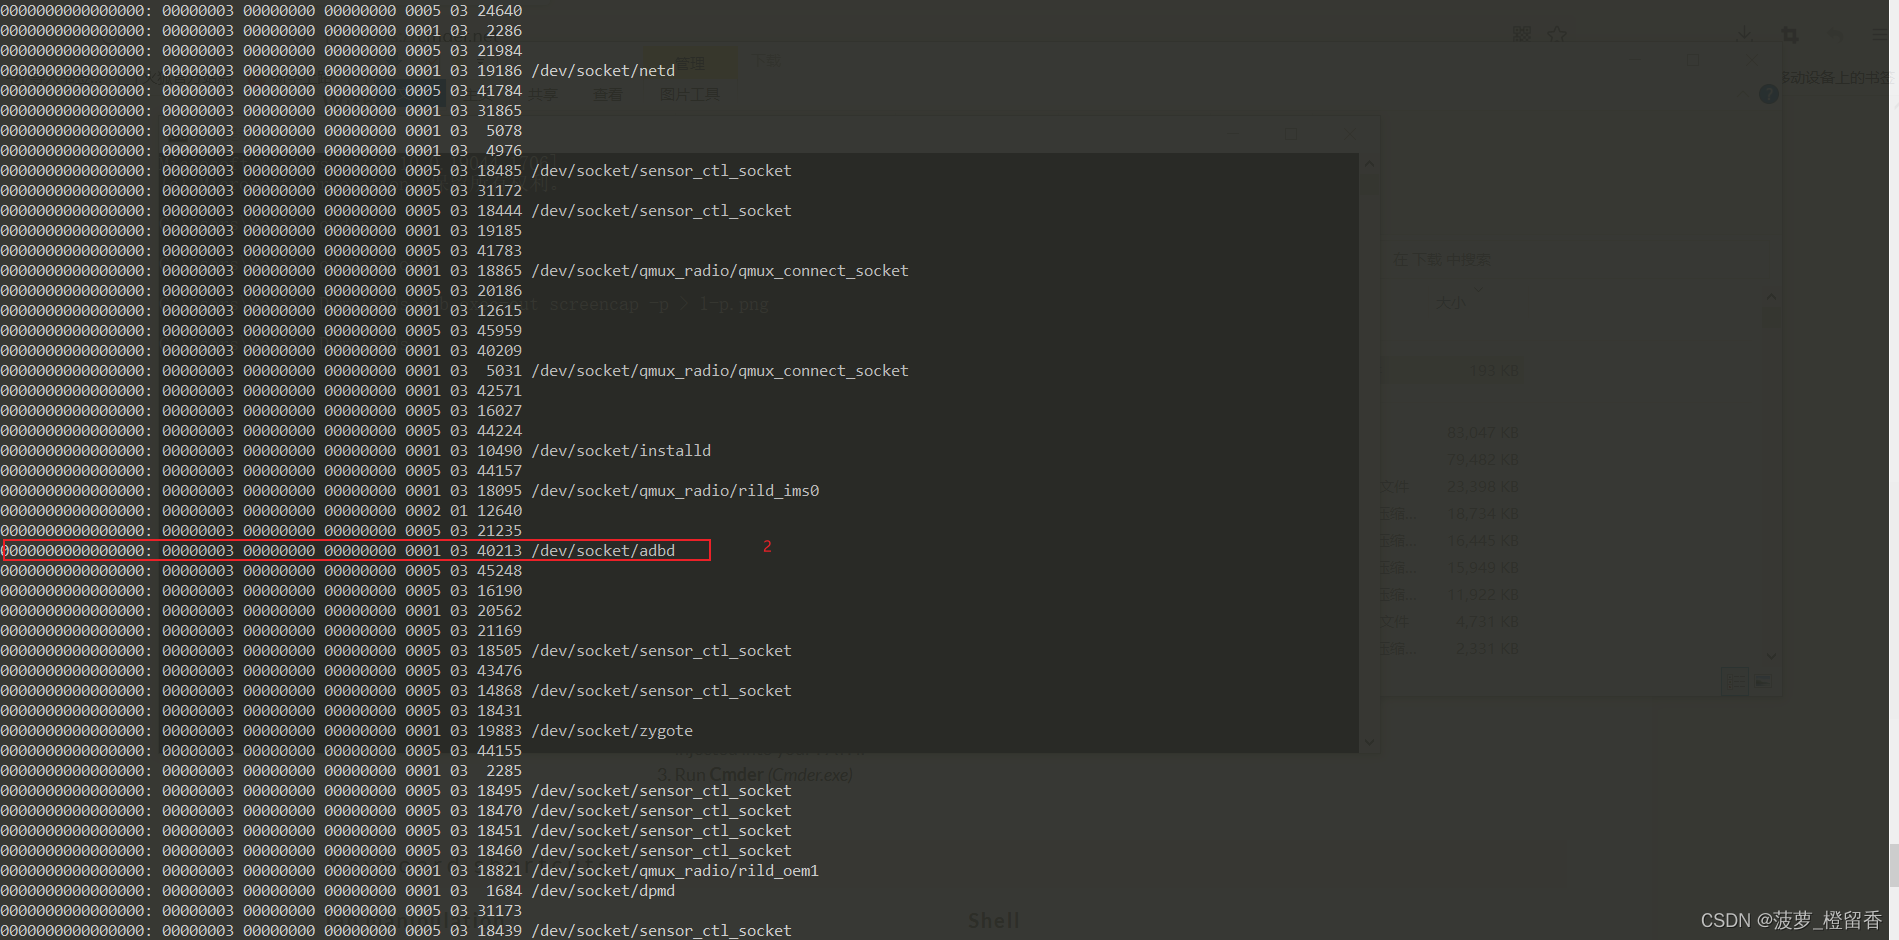The image size is (1899, 940).
Task: Click the line with inode 44224
Action: 261,431
